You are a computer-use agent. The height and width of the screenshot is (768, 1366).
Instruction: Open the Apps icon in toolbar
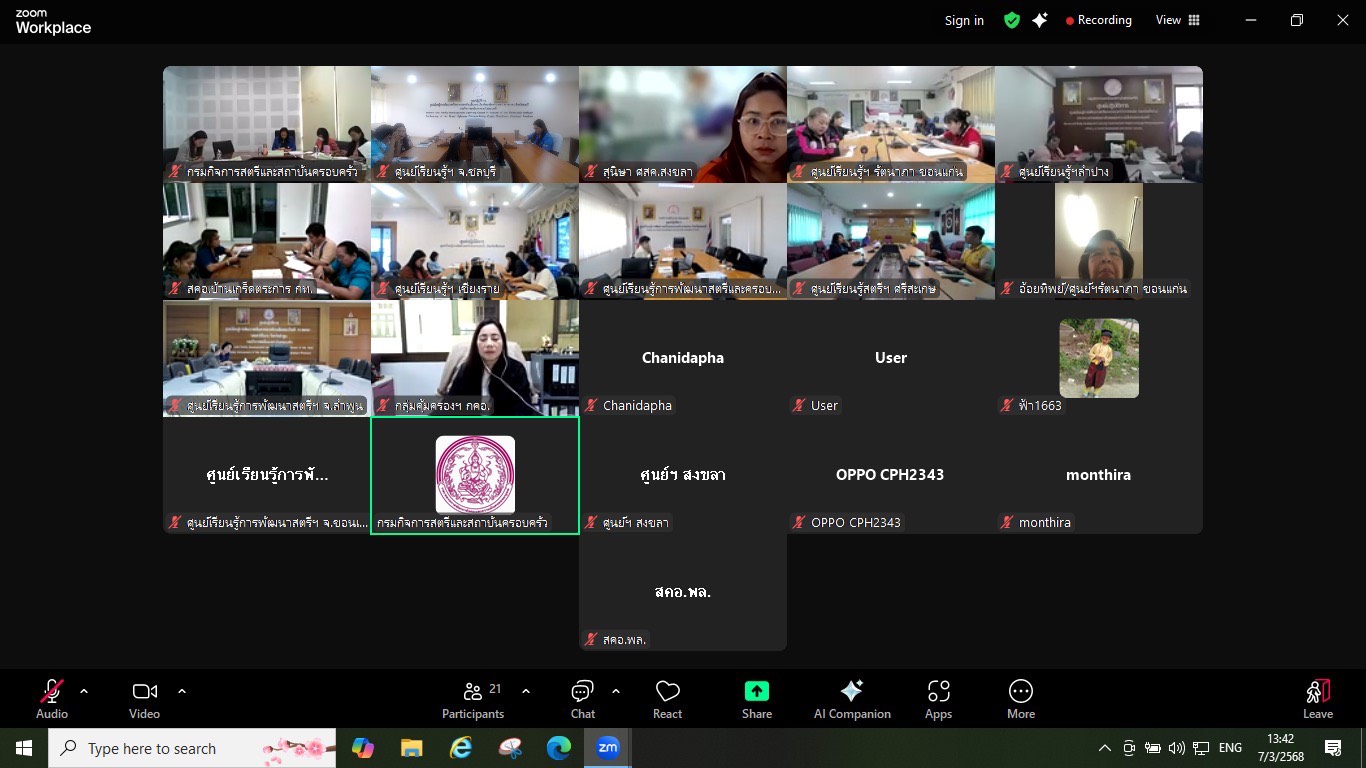tap(938, 698)
